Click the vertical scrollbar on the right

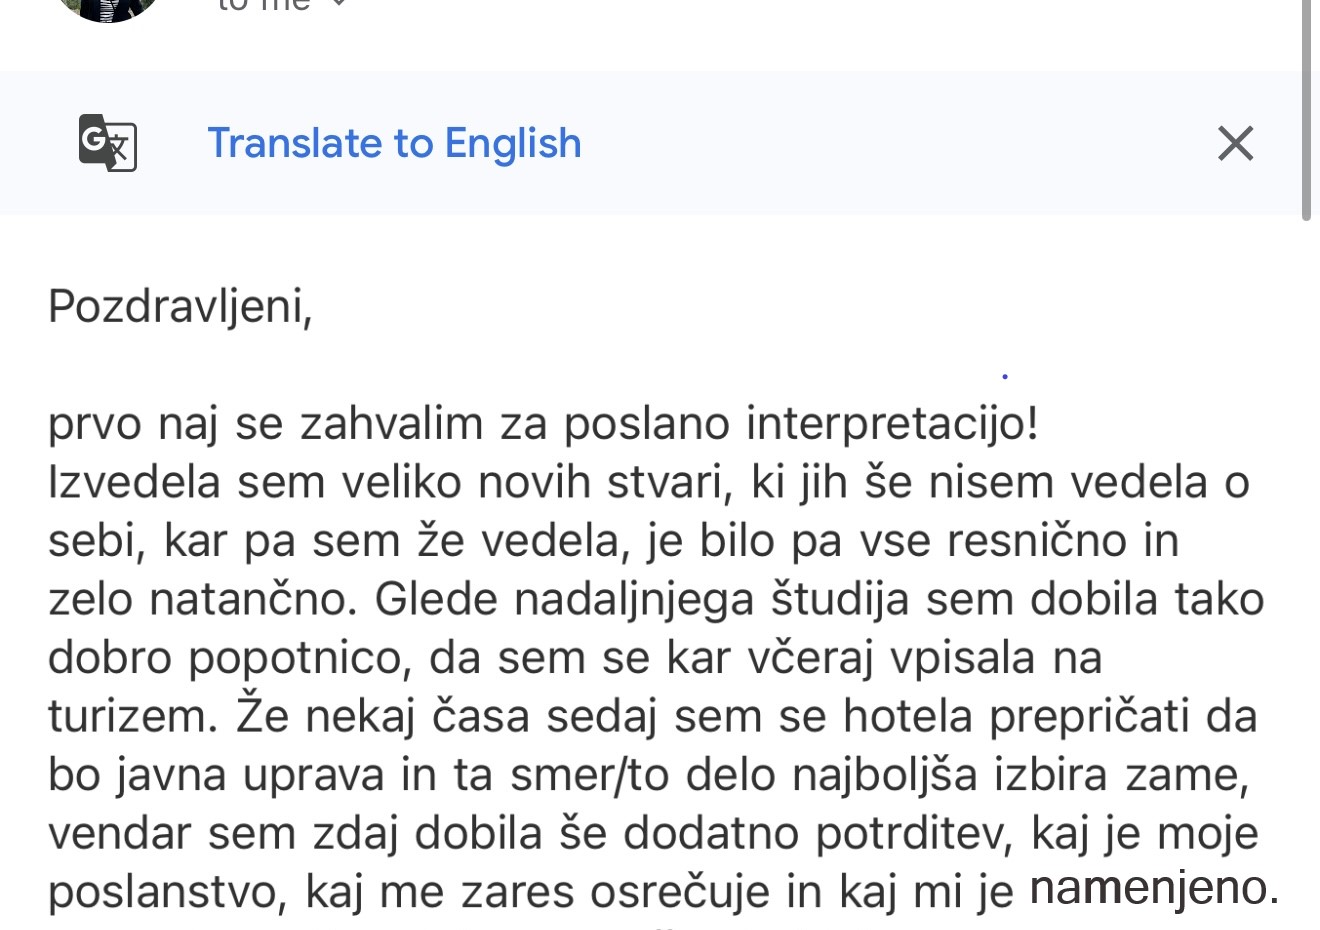[1306, 110]
